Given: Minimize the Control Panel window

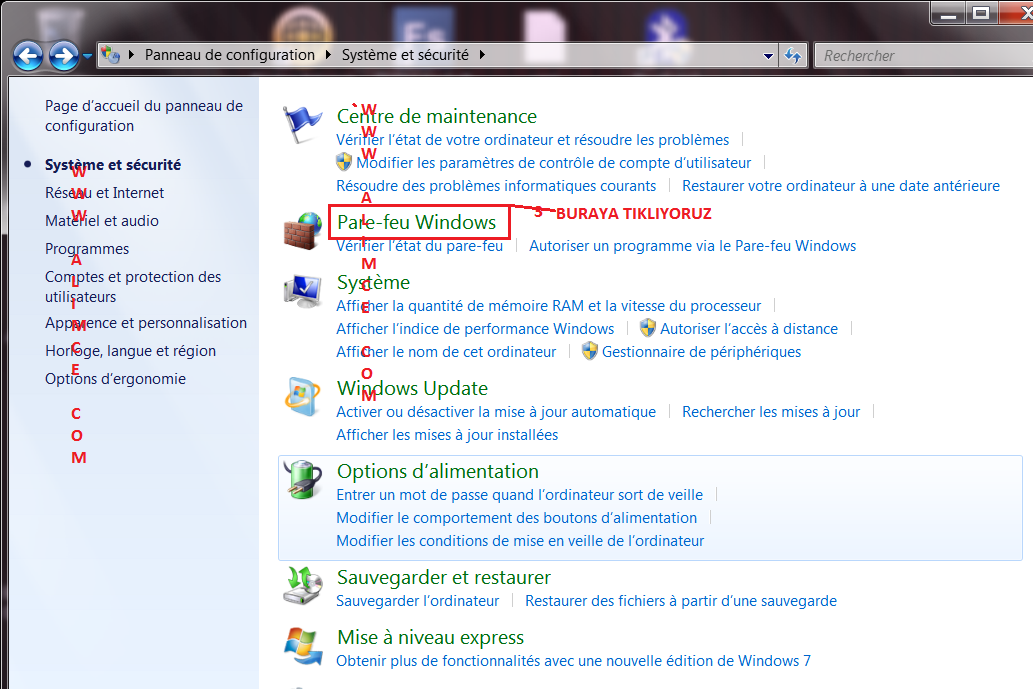Looking at the screenshot, I should (x=949, y=13).
